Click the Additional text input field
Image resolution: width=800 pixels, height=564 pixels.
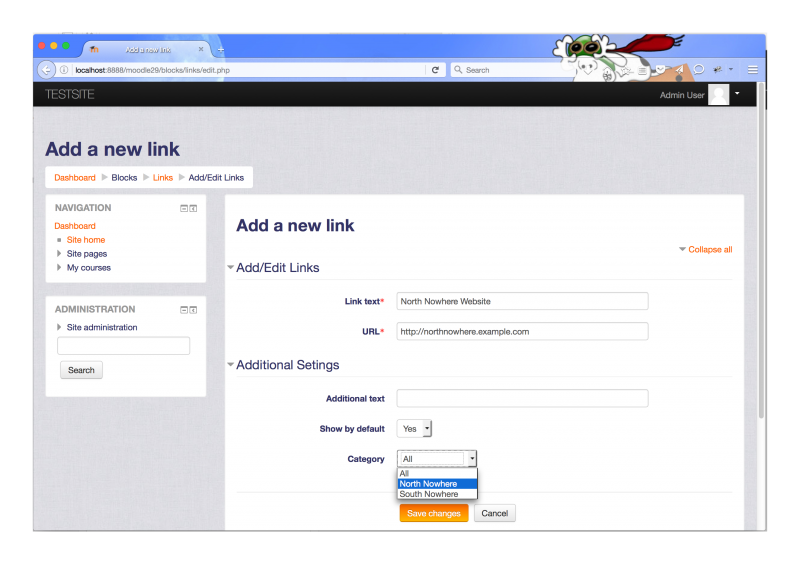point(522,398)
